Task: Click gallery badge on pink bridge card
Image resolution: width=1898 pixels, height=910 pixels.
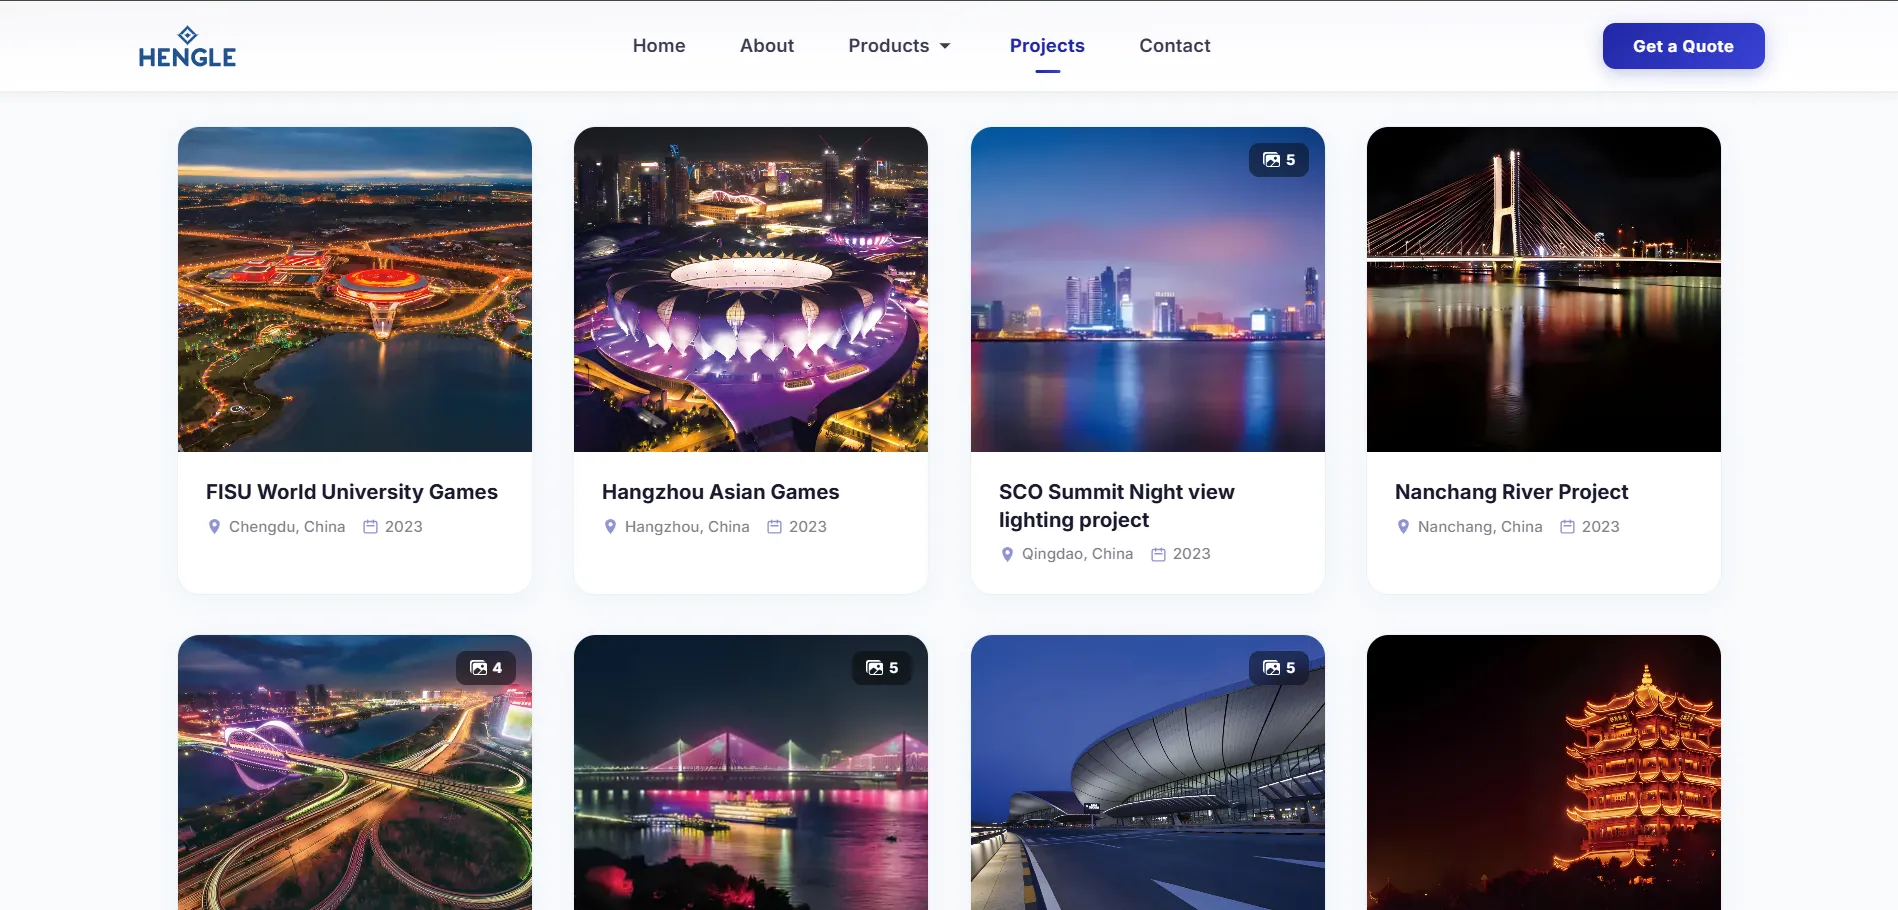Action: (882, 668)
